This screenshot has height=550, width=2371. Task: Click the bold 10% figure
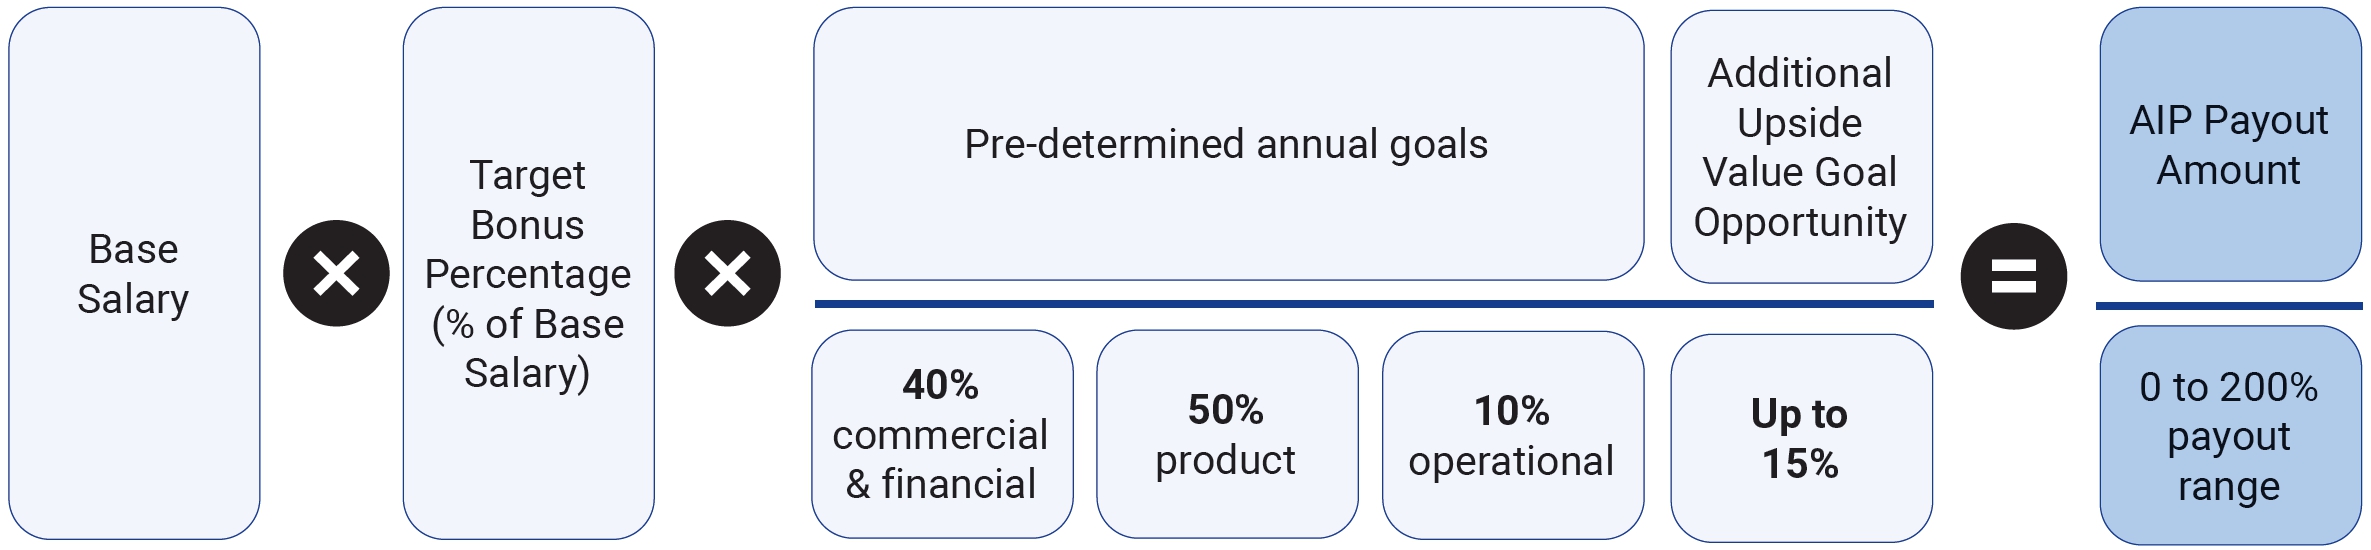pyautogui.click(x=1511, y=411)
